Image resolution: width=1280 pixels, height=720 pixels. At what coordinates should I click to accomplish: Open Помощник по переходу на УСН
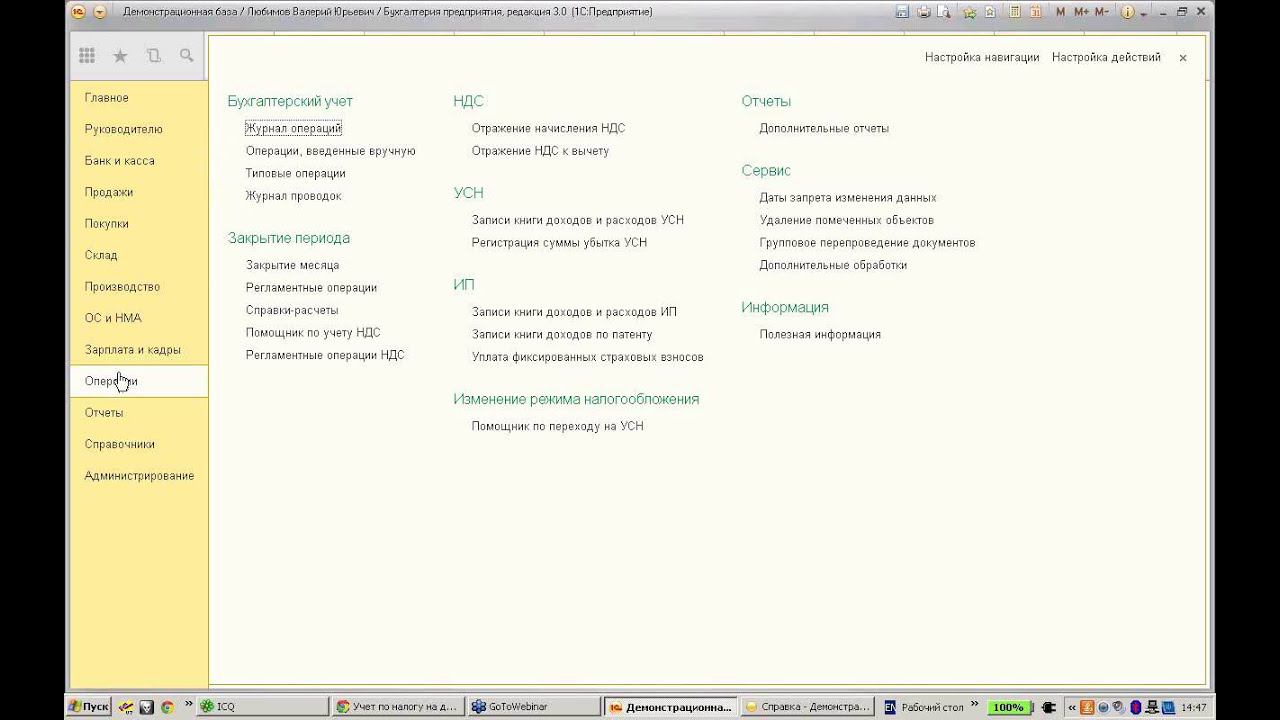pyautogui.click(x=558, y=426)
